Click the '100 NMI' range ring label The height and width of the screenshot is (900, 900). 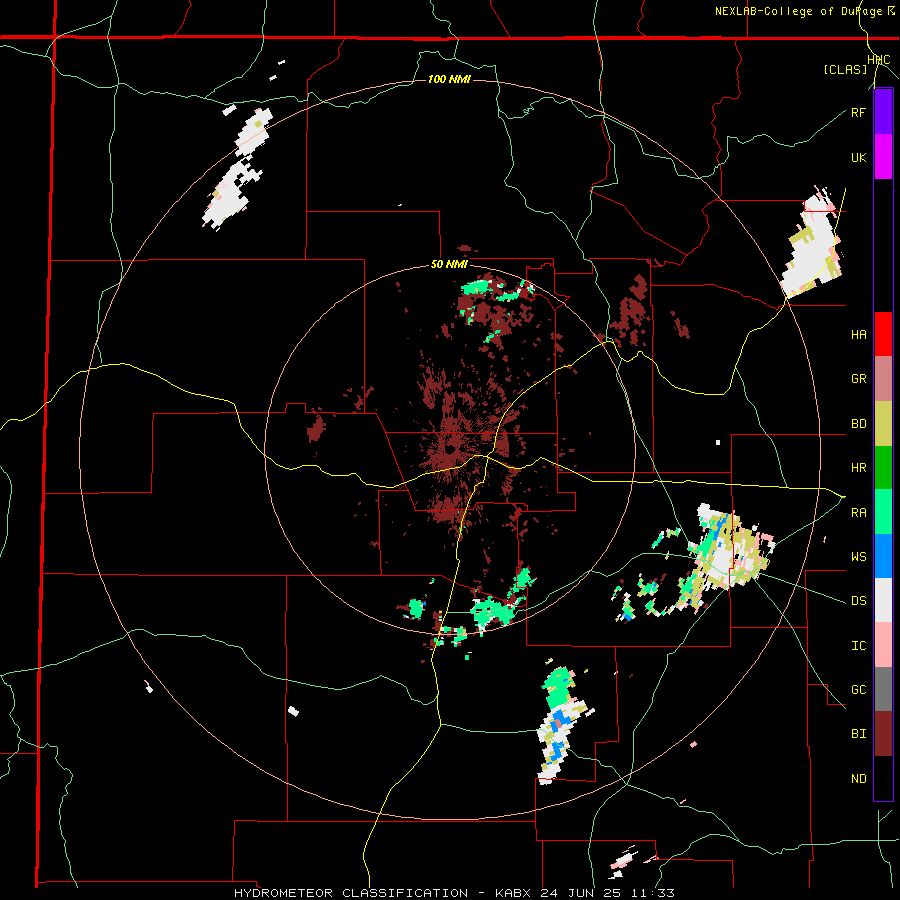click(x=449, y=79)
